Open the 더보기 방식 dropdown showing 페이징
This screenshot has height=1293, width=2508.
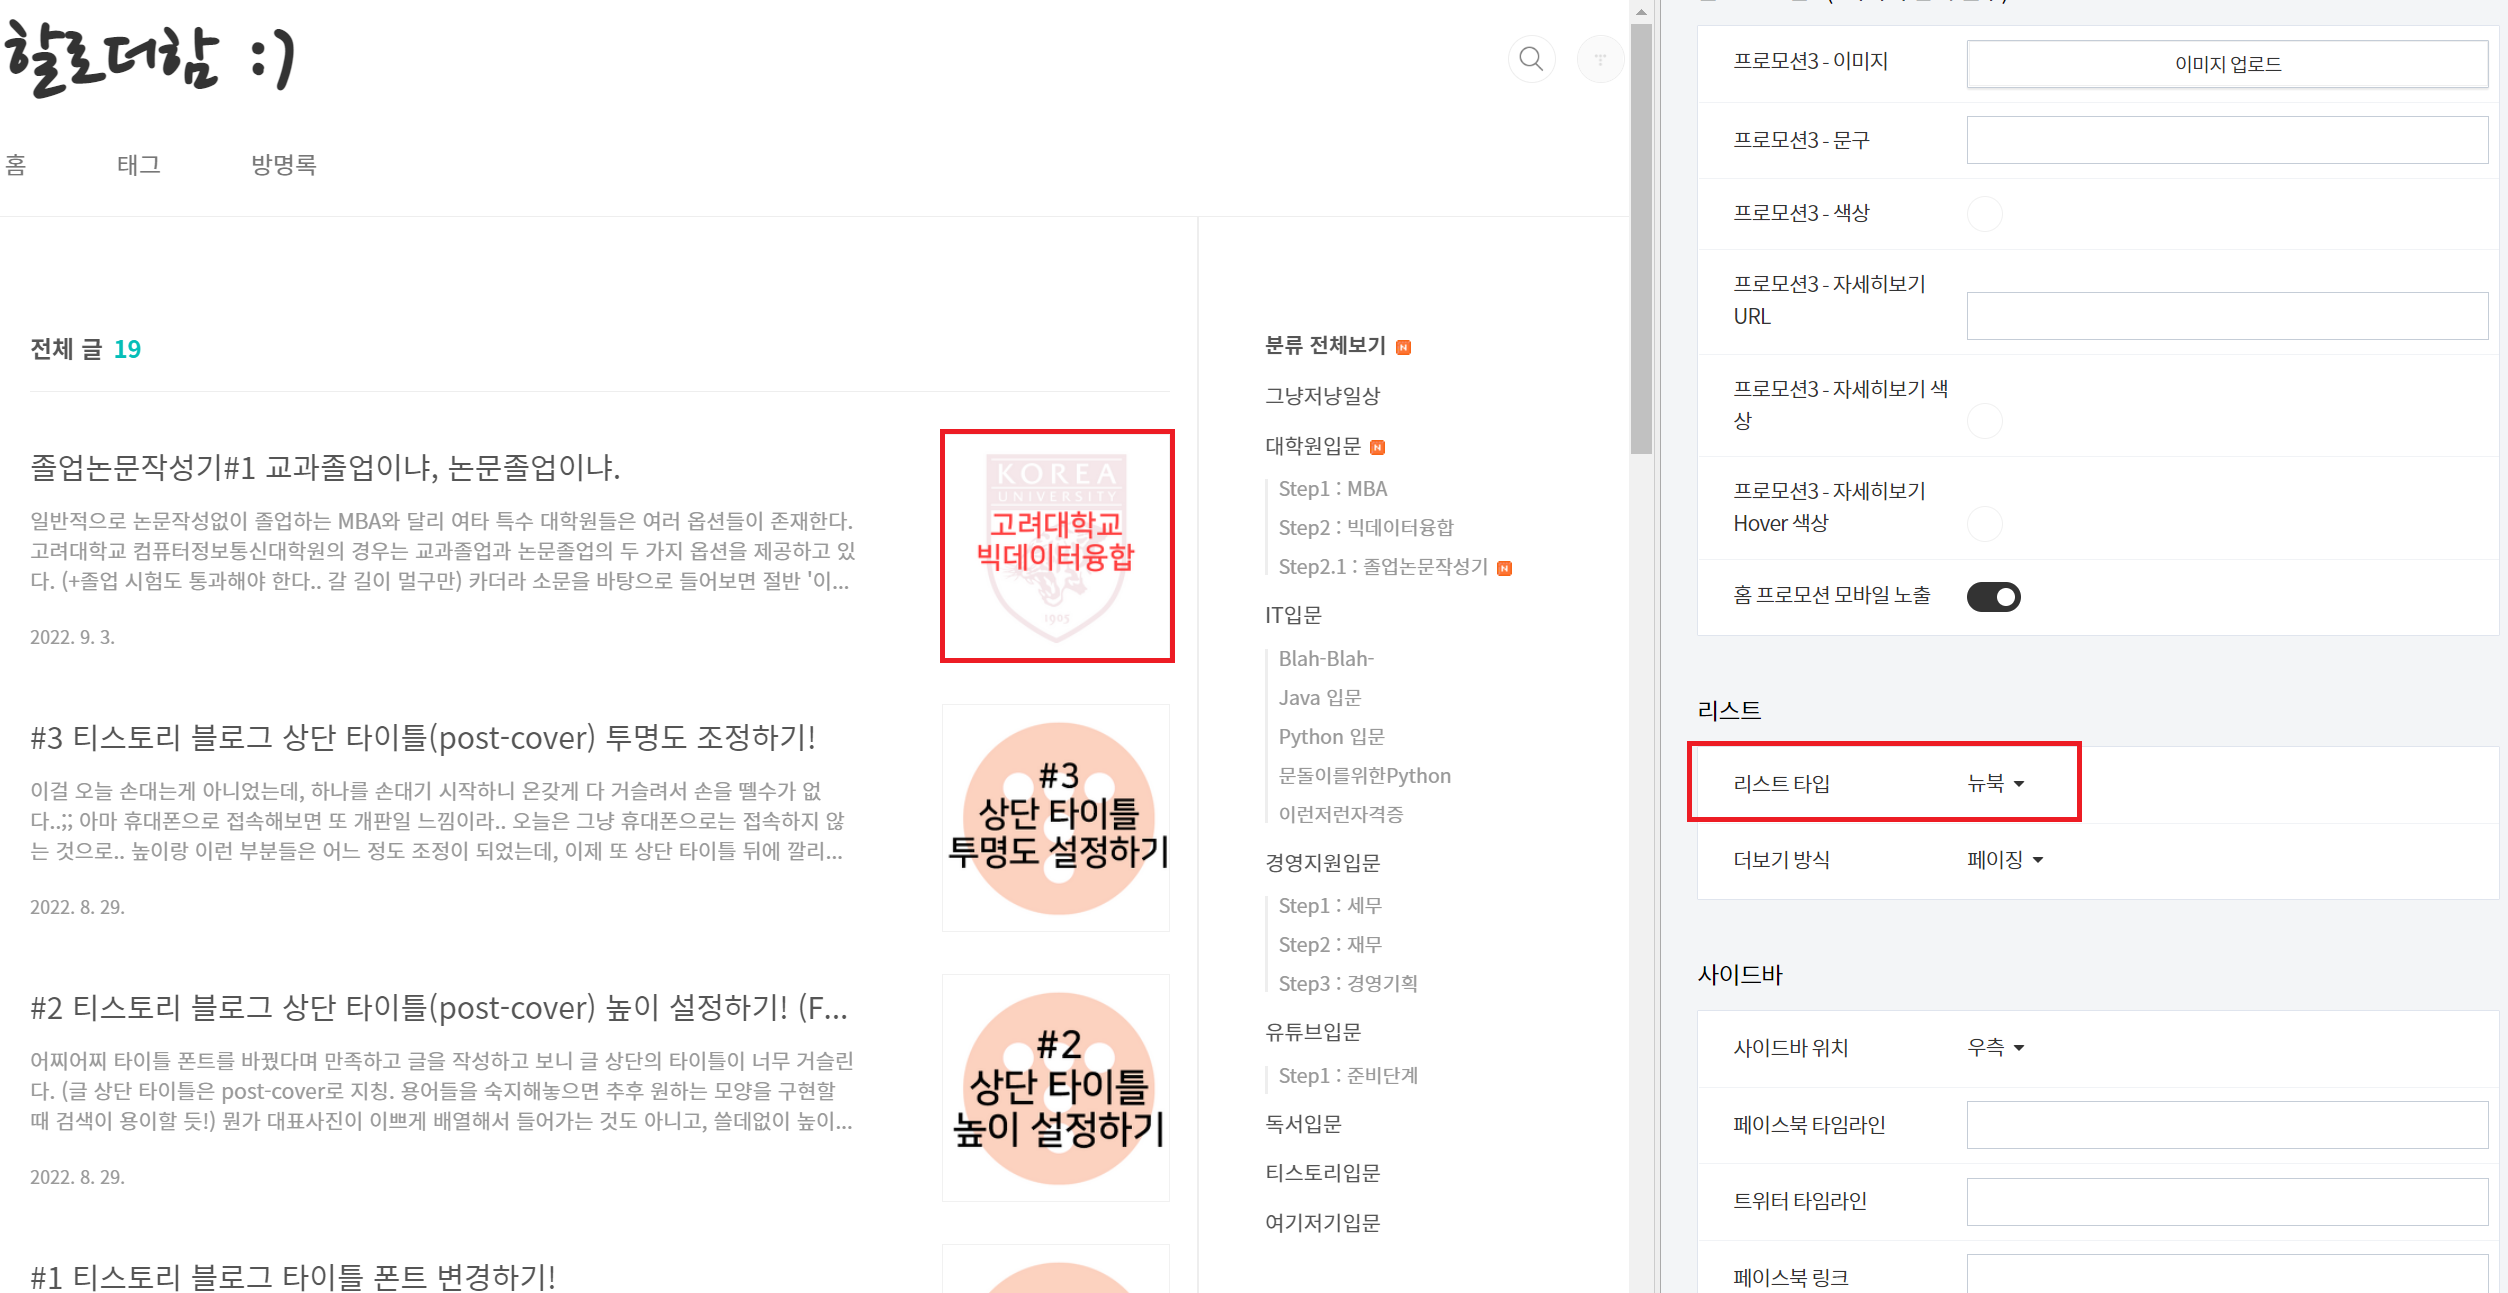point(2004,860)
